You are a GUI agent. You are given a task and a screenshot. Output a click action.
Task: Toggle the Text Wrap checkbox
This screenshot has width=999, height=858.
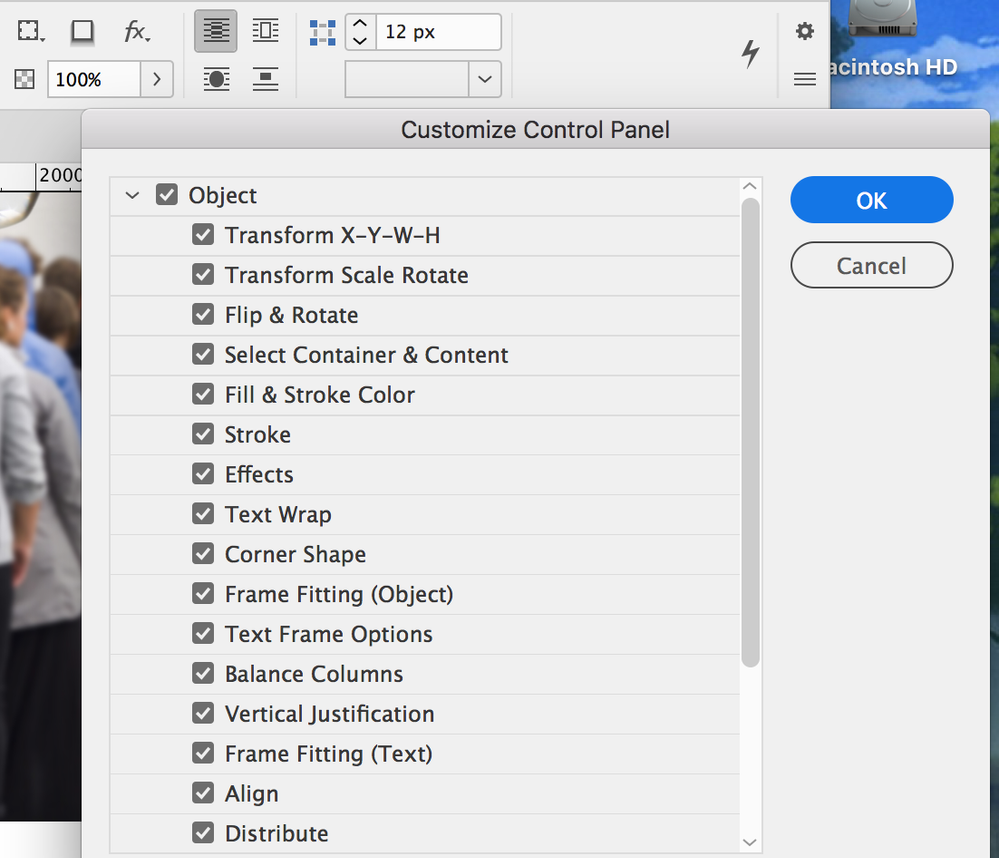tap(204, 515)
